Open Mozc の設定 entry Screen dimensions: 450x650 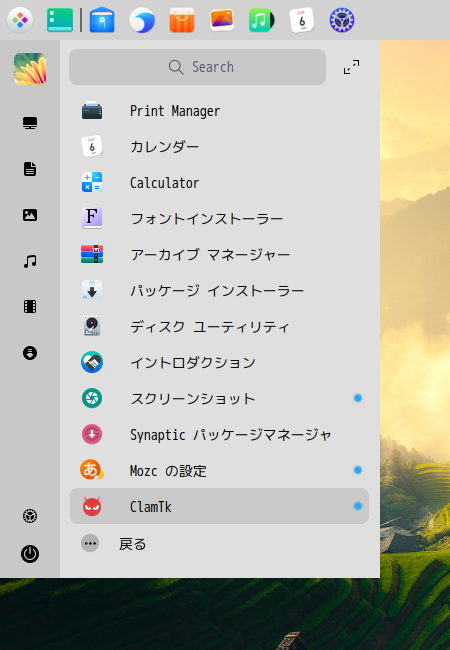coord(219,470)
